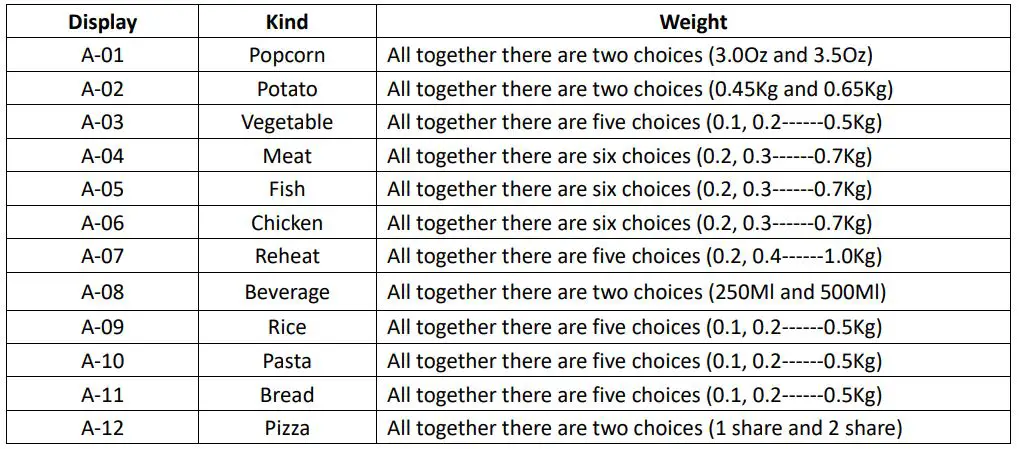Image resolution: width=1019 pixels, height=449 pixels.
Task: Select the Fish kind cell
Action: point(287,190)
